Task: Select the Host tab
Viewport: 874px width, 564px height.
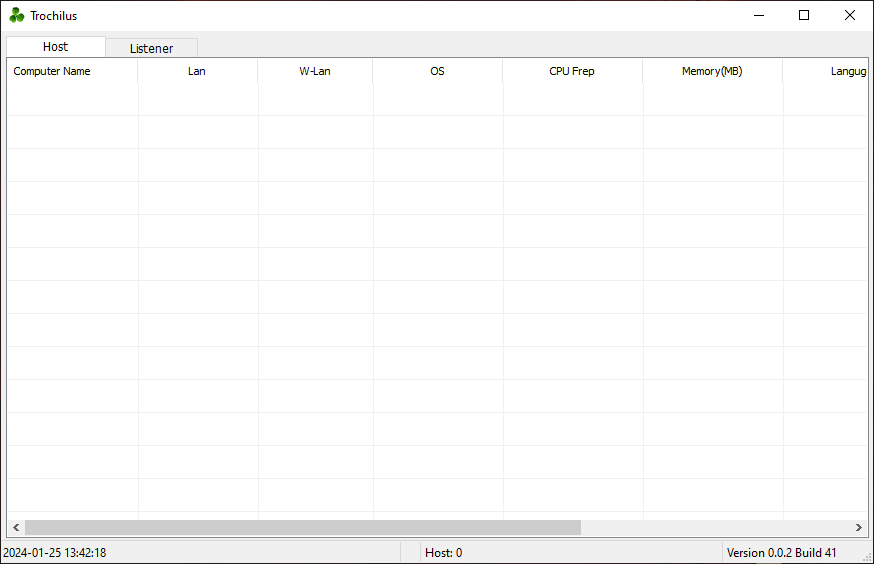Action: click(55, 47)
